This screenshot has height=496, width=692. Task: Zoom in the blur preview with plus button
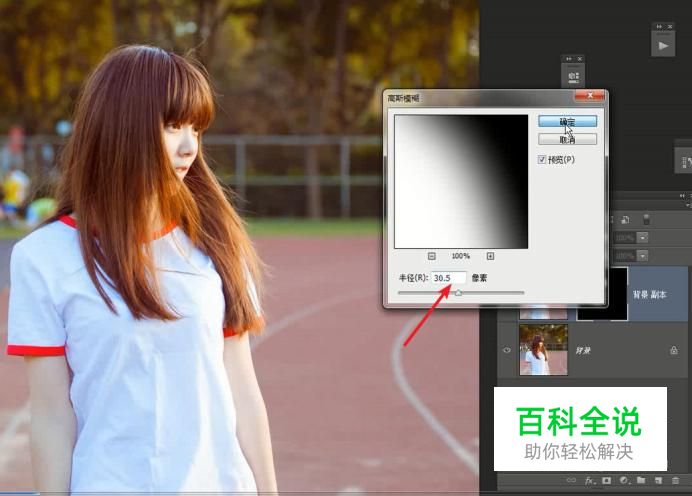(490, 256)
